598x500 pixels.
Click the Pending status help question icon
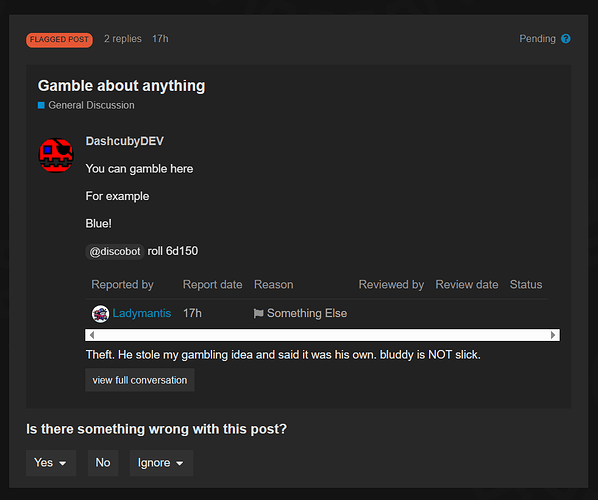click(566, 39)
